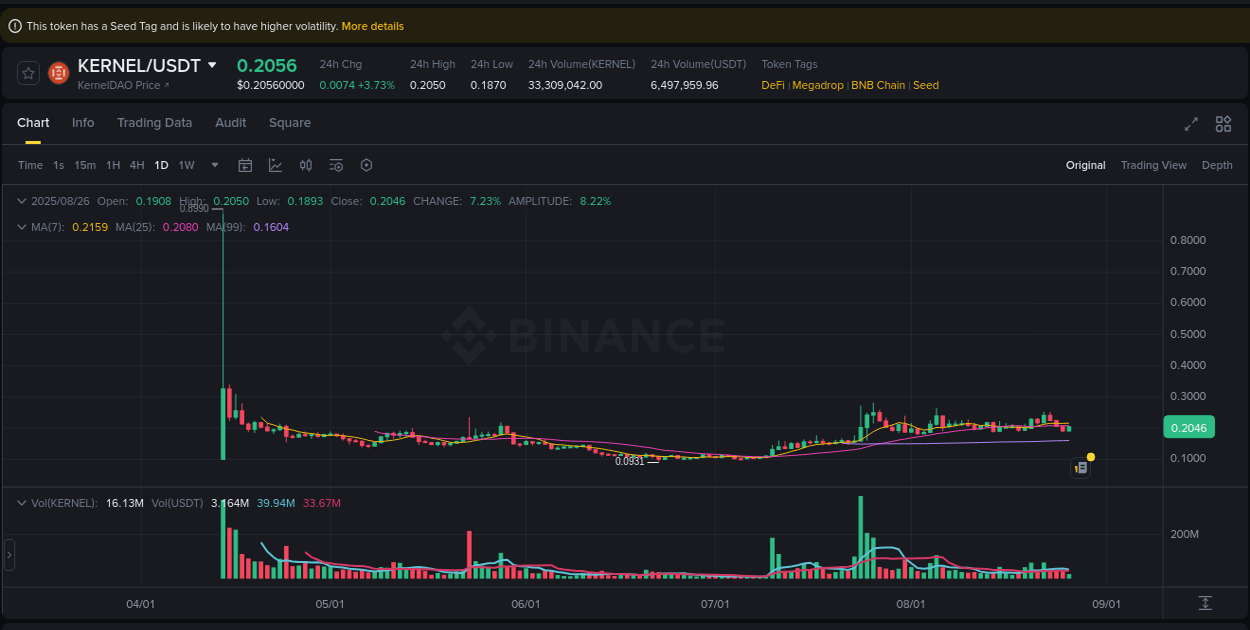The height and width of the screenshot is (630, 1250).
Task: Open the chart settings hexagon icon
Action: click(366, 165)
